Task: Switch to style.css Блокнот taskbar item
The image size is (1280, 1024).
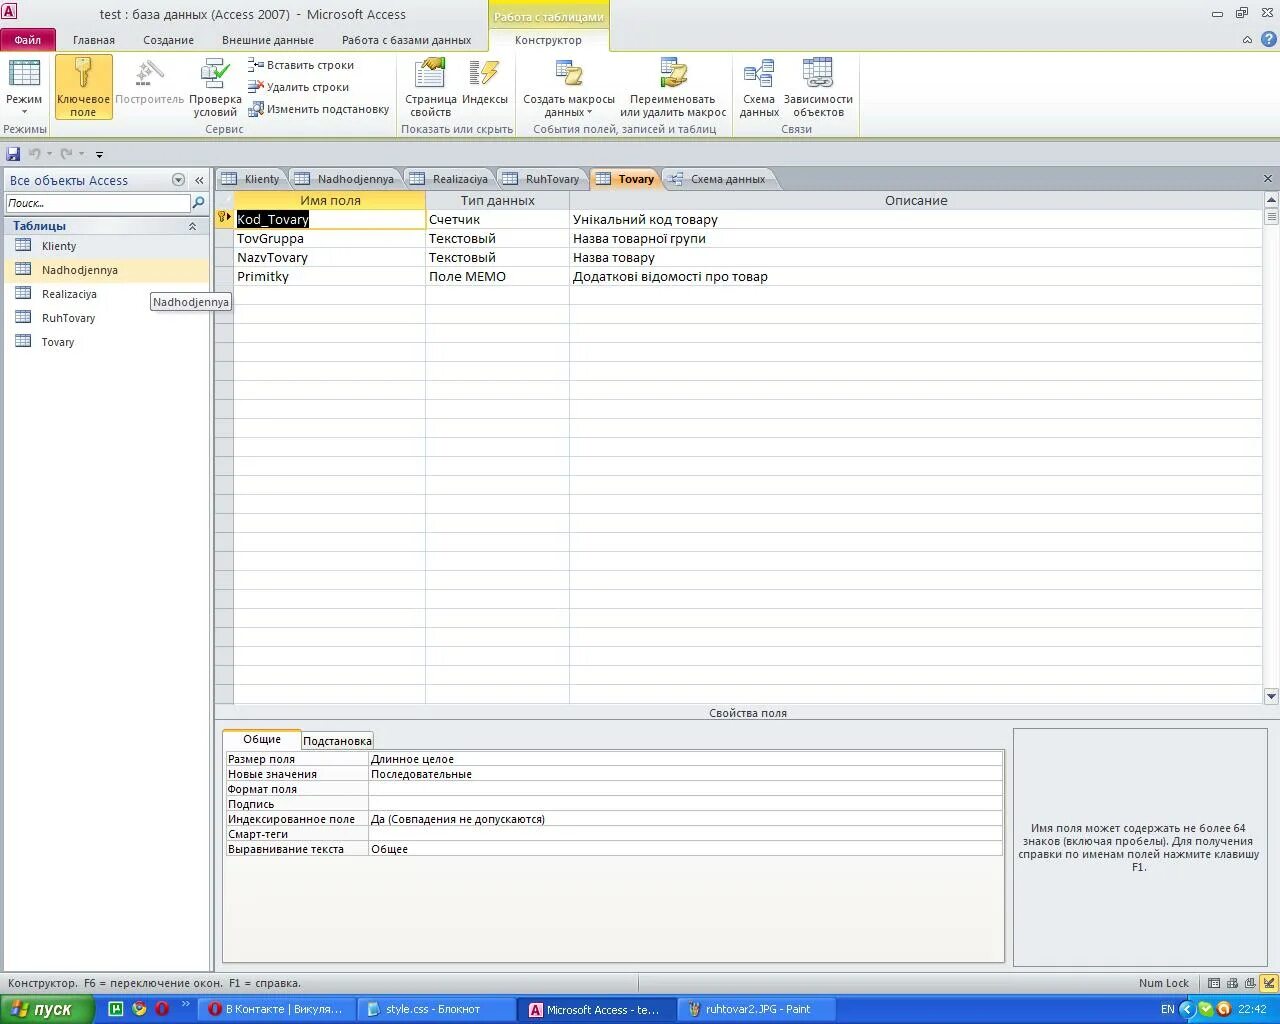Action: point(436,1009)
